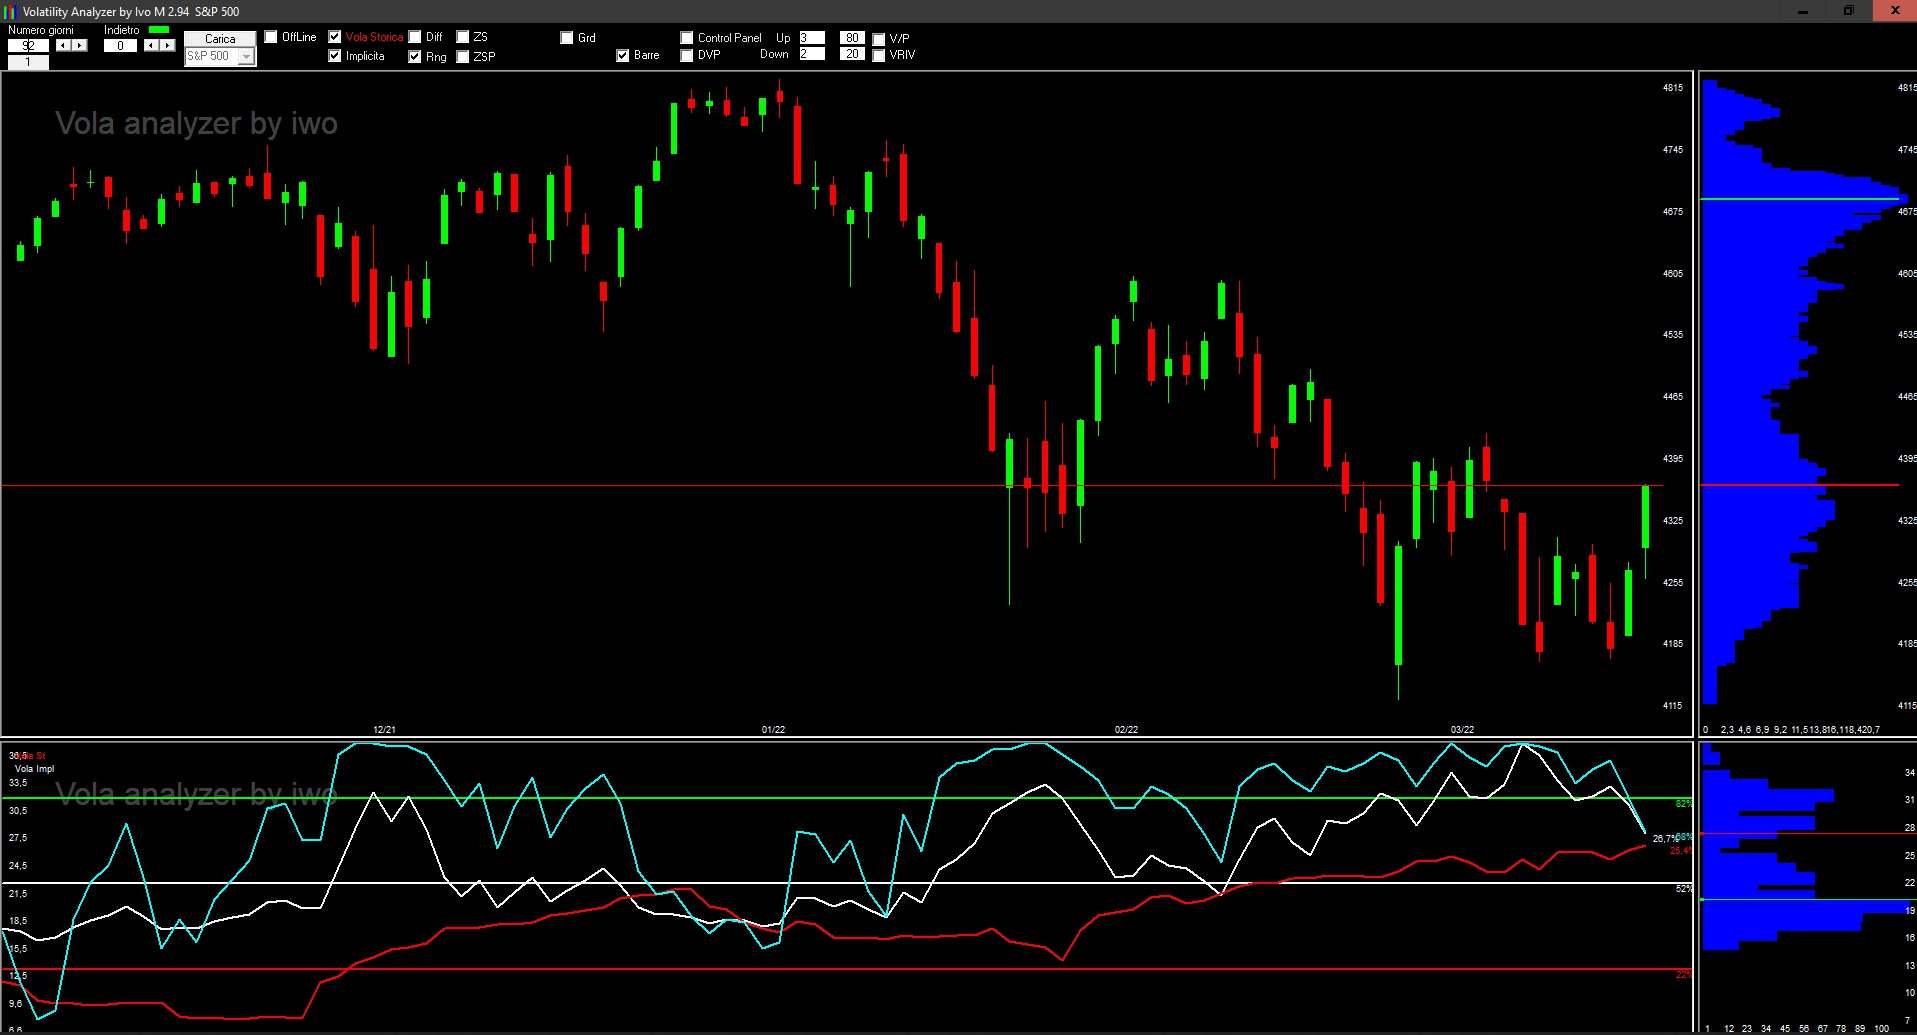Click the Carica button
1917x1035 pixels.
pyautogui.click(x=220, y=39)
